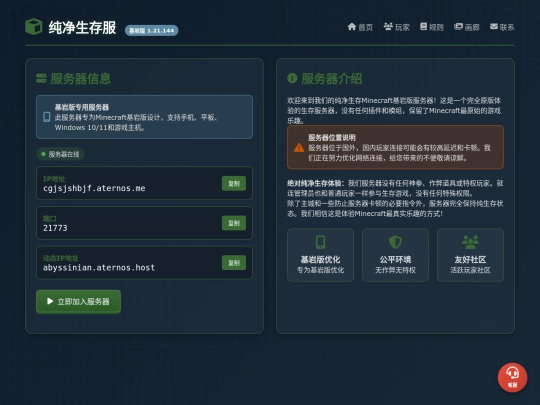Click the cgjsjshbjf.aternos.me address text
The width and height of the screenshot is (540, 405).
point(94,188)
